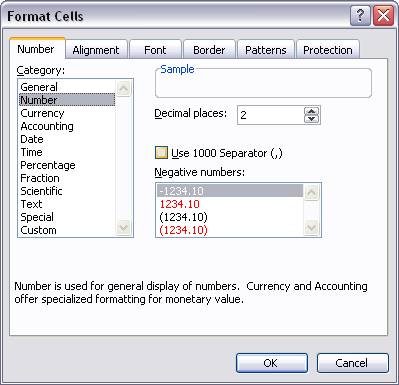Close the Format Cells dialog
The height and width of the screenshot is (385, 399).
pos(383,16)
